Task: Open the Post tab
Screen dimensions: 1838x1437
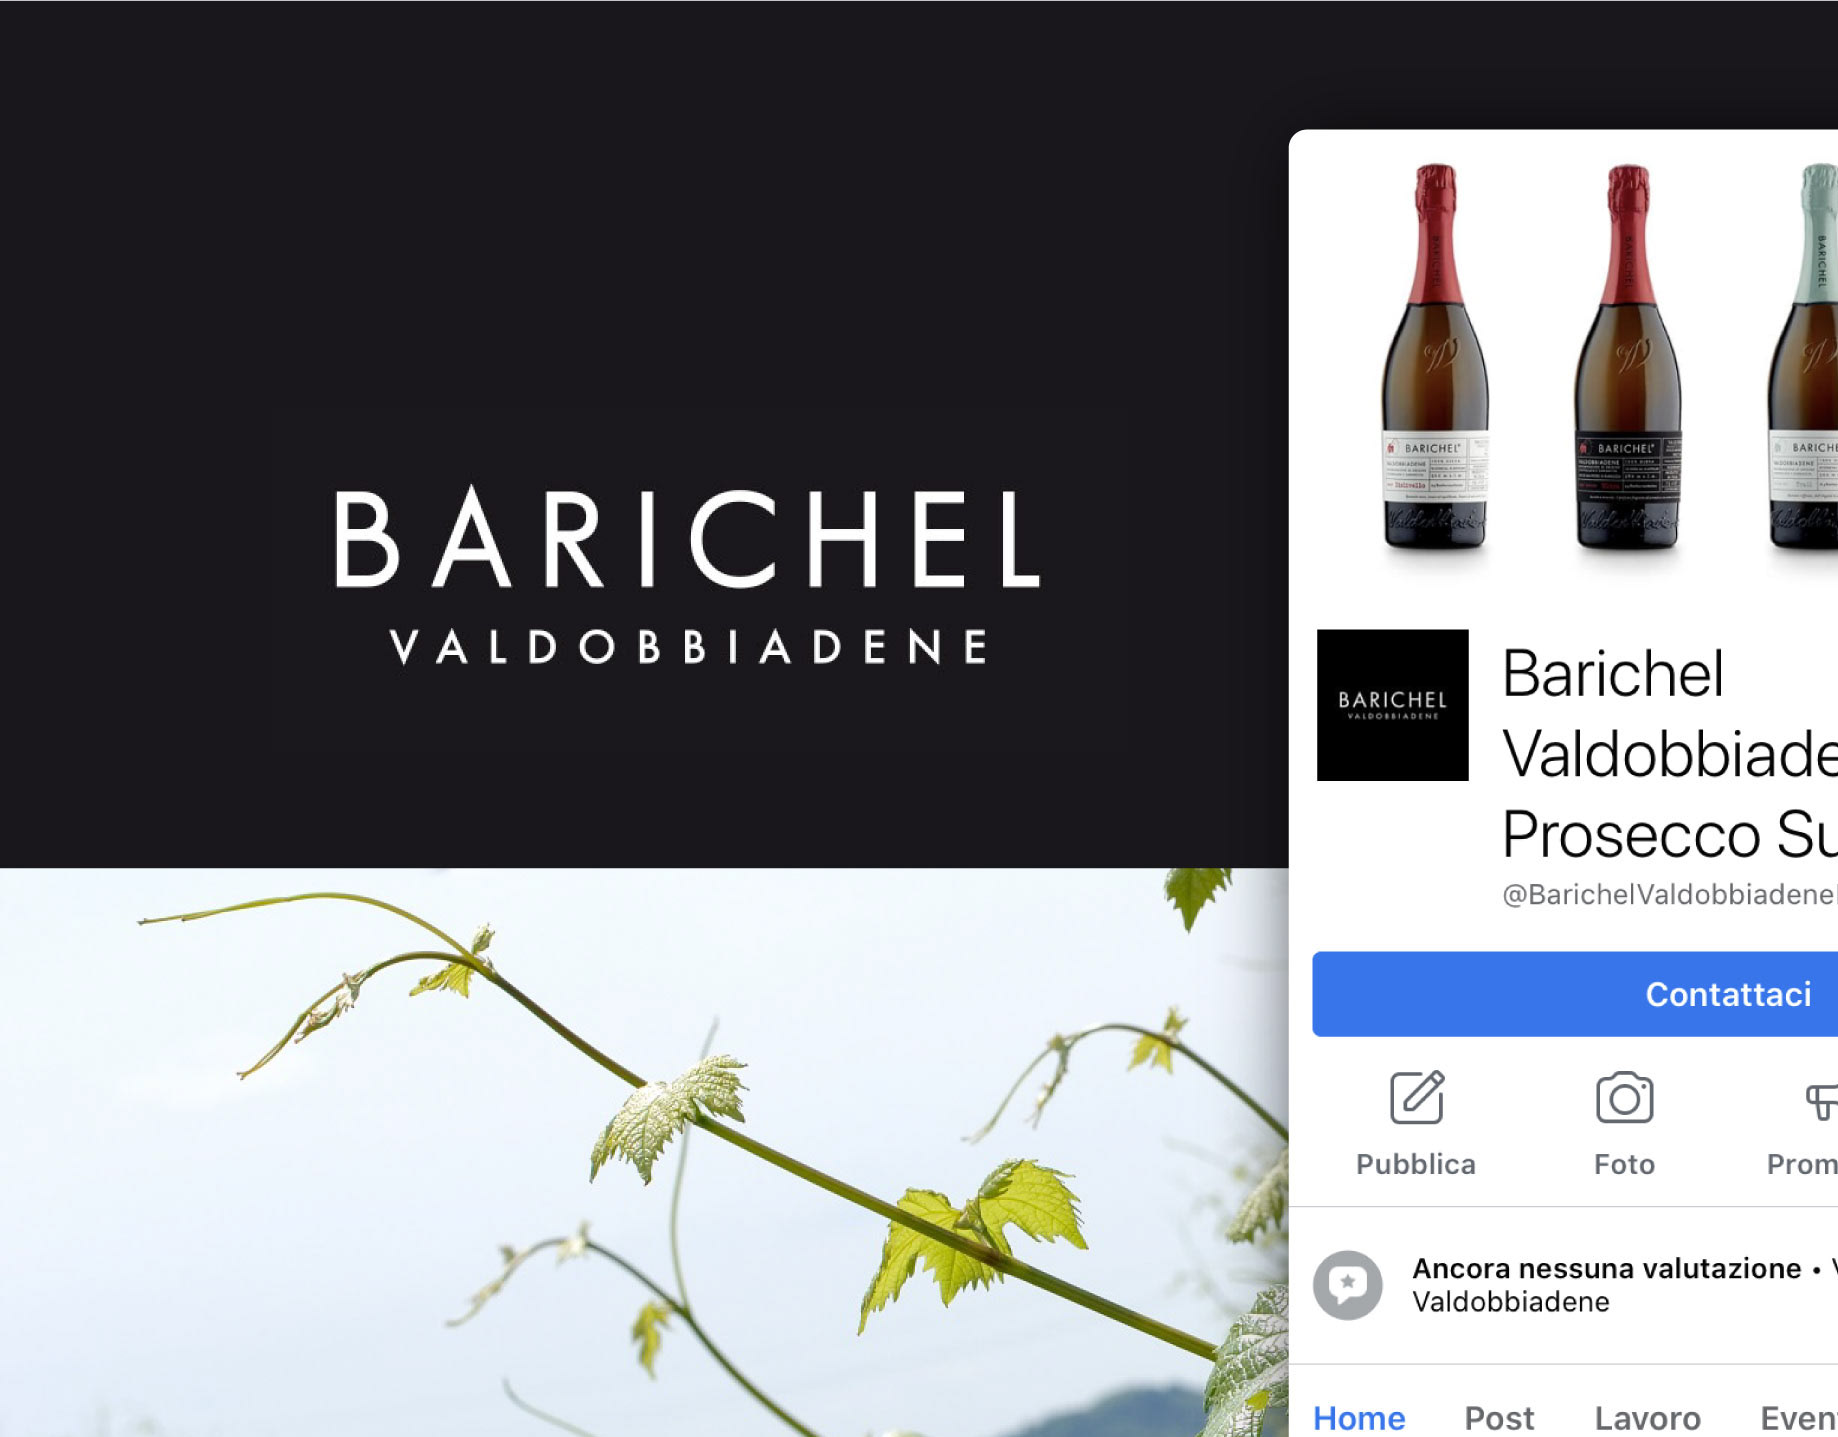Action: pos(1499,1417)
